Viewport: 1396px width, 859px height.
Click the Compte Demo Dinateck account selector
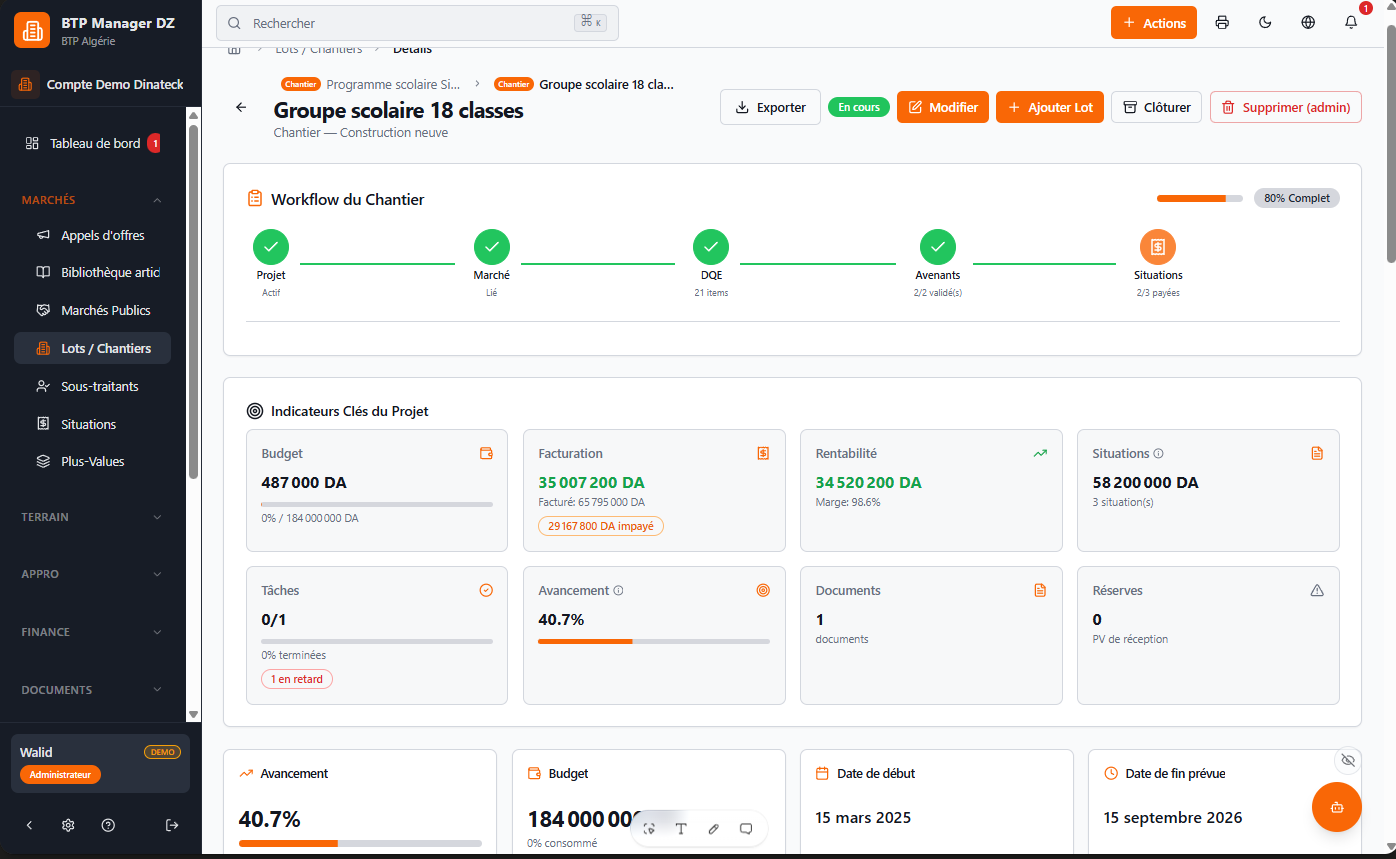pos(100,85)
